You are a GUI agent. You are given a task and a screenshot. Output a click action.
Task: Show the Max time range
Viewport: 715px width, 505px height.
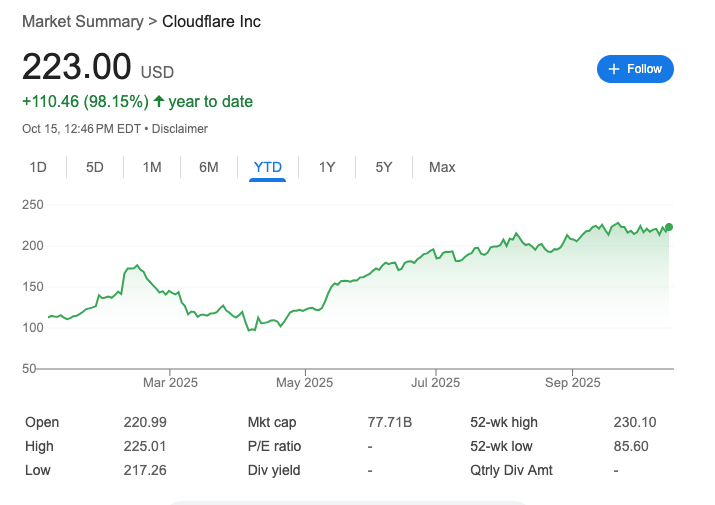click(442, 167)
